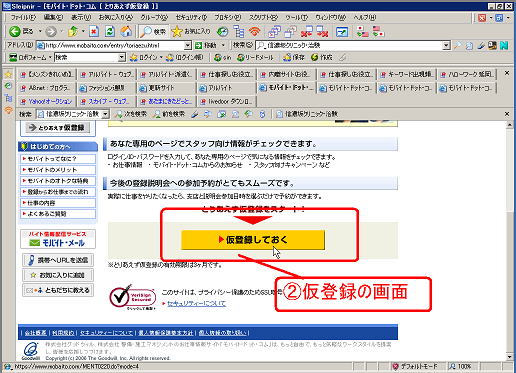The height and width of the screenshot is (373, 516).
Task: Open RoboForm ログイン dropdown arrow
Action: (x=161, y=58)
